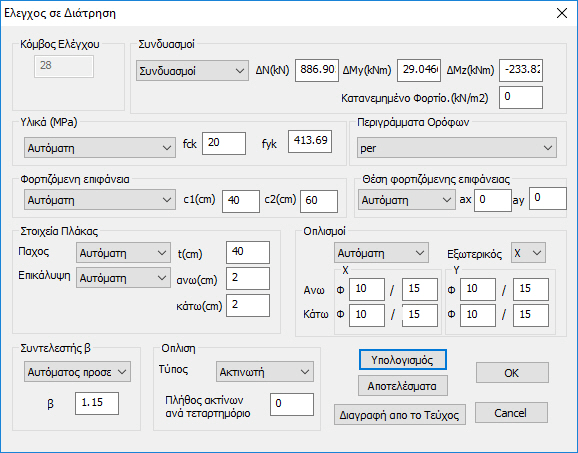Click the Υπολογισμός button

pyautogui.click(x=403, y=360)
